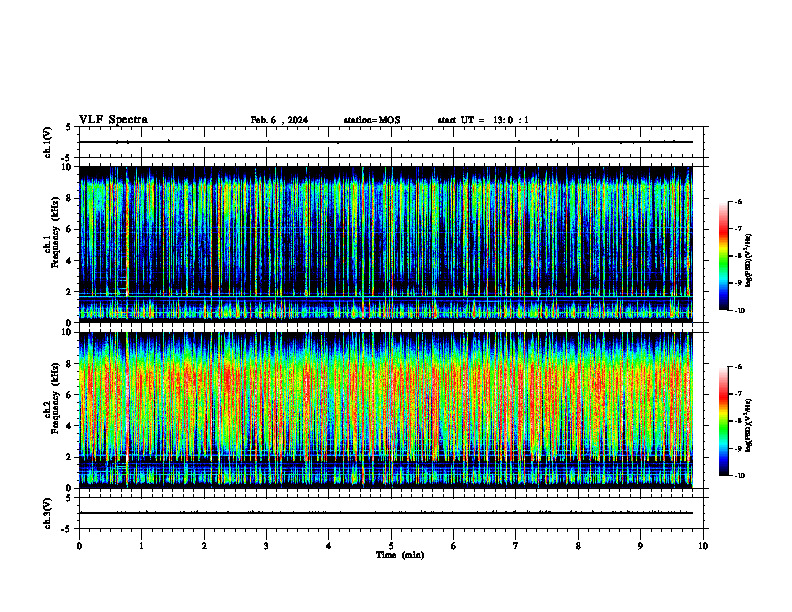Image resolution: width=792 pixels, height=612 pixels.
Task: Click the "ch.3(V)" axis label
Action: (47, 513)
